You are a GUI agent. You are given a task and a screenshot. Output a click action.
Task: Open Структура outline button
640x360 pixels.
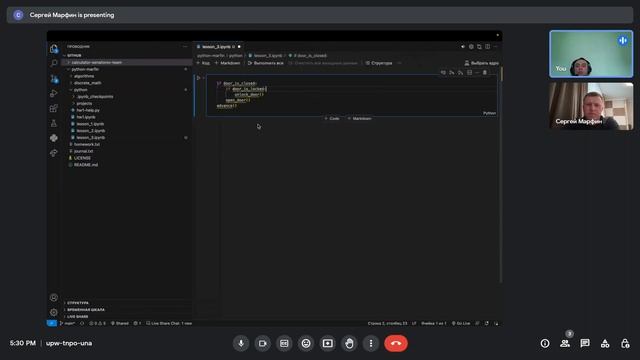point(379,63)
